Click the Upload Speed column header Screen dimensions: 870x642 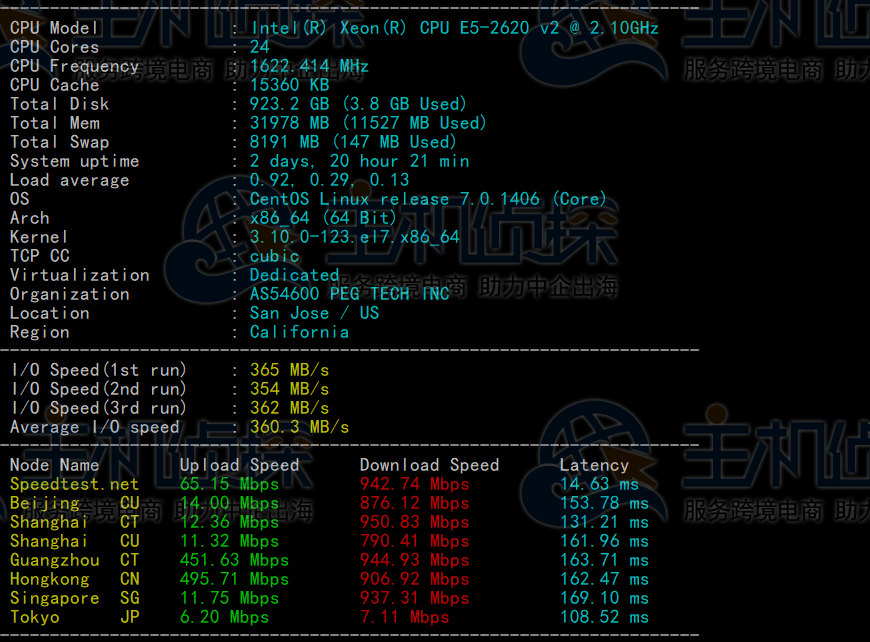(239, 465)
